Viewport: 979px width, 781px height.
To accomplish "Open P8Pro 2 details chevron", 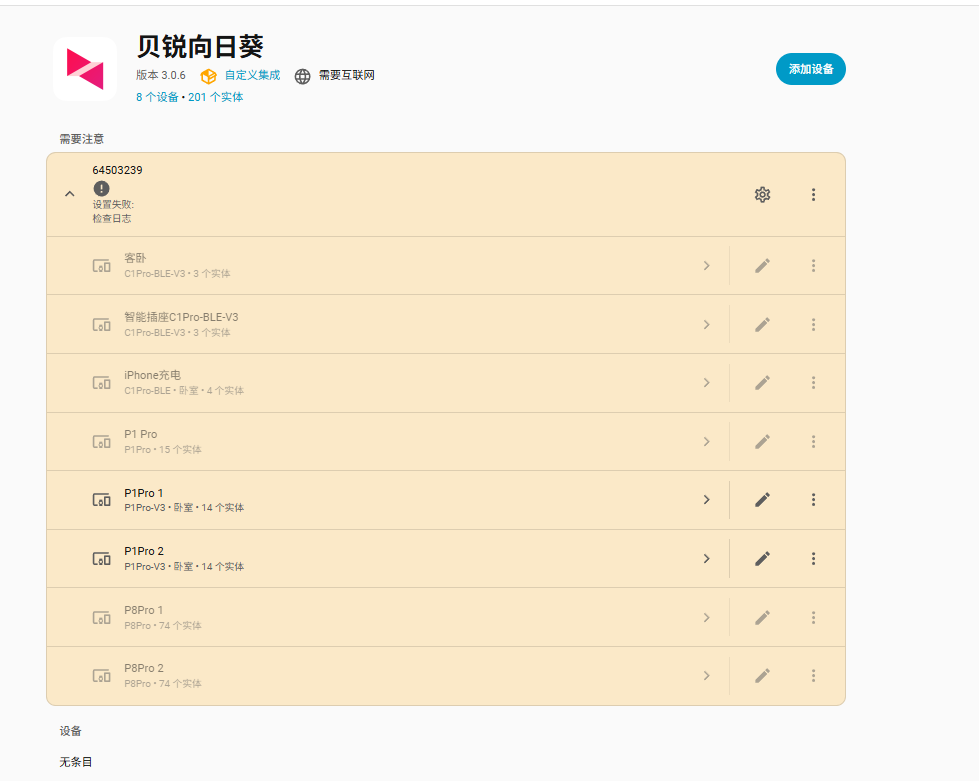I will 706,675.
